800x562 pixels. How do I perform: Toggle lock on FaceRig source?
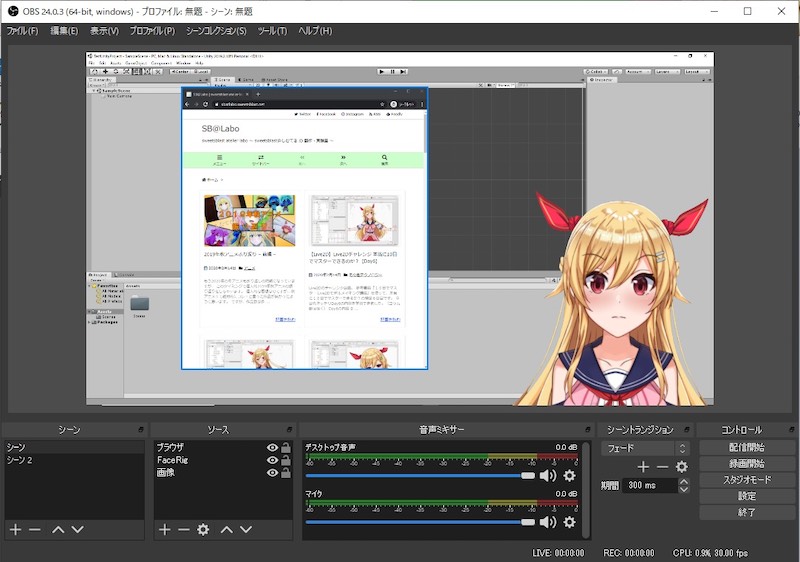pos(286,460)
